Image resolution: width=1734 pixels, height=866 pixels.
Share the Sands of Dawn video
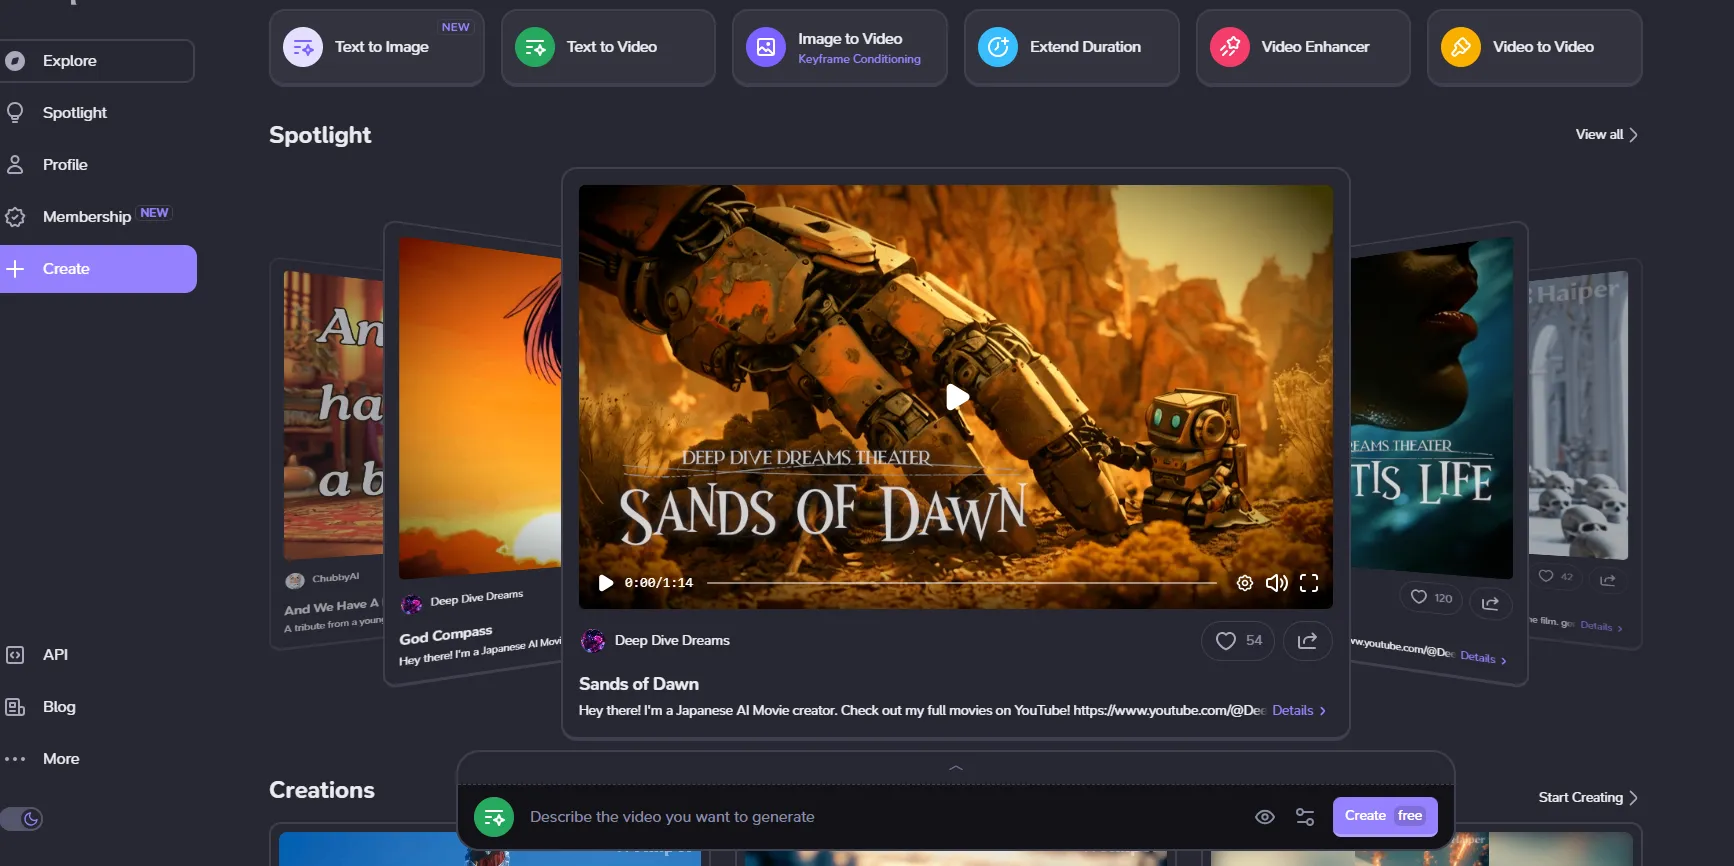(x=1307, y=641)
